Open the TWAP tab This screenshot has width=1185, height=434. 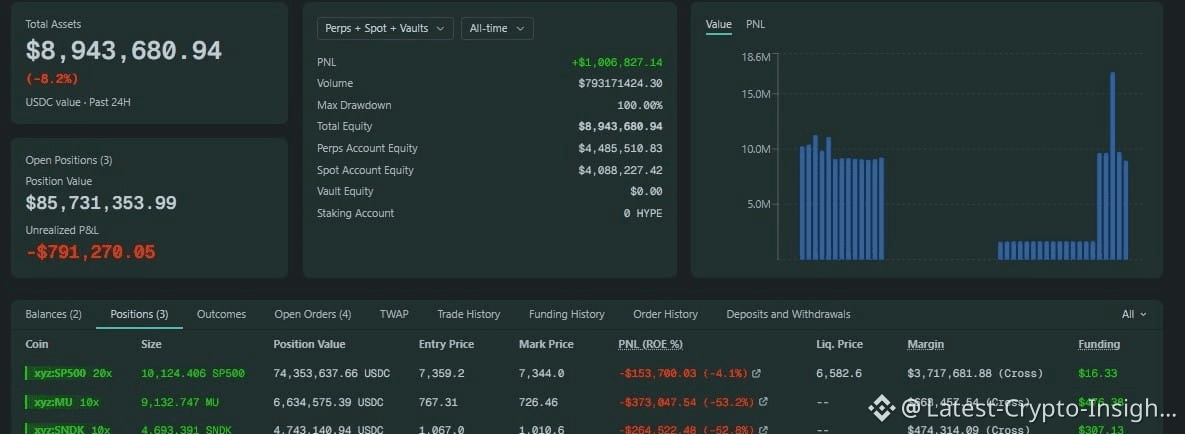pos(394,314)
